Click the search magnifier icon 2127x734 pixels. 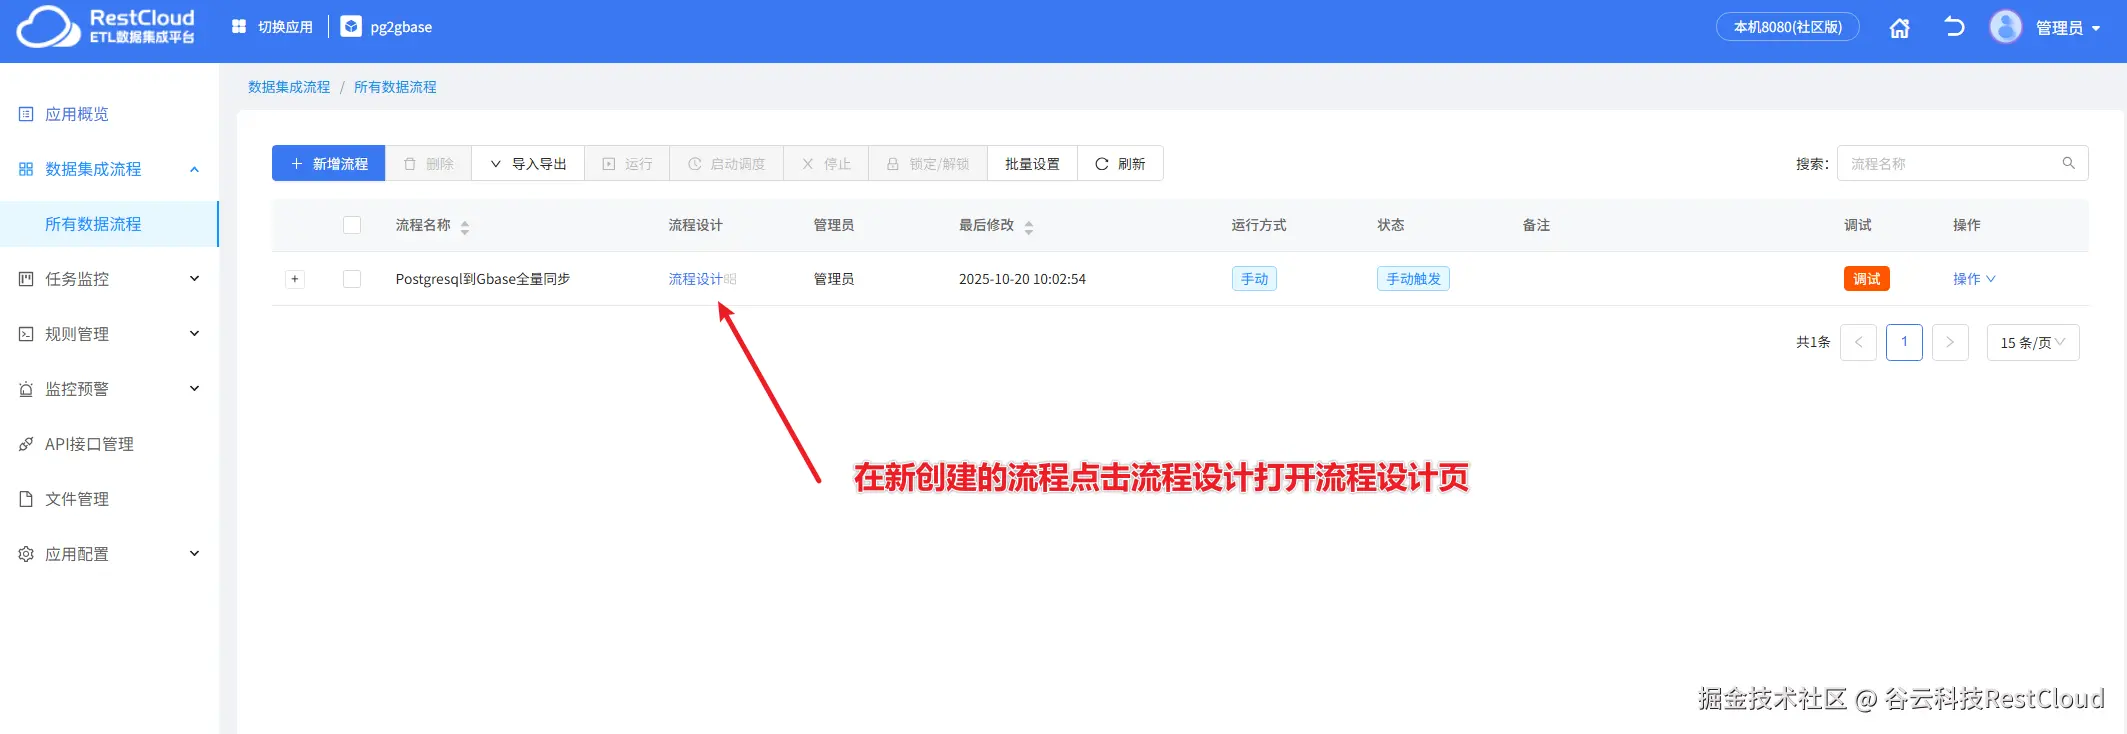2068,163
